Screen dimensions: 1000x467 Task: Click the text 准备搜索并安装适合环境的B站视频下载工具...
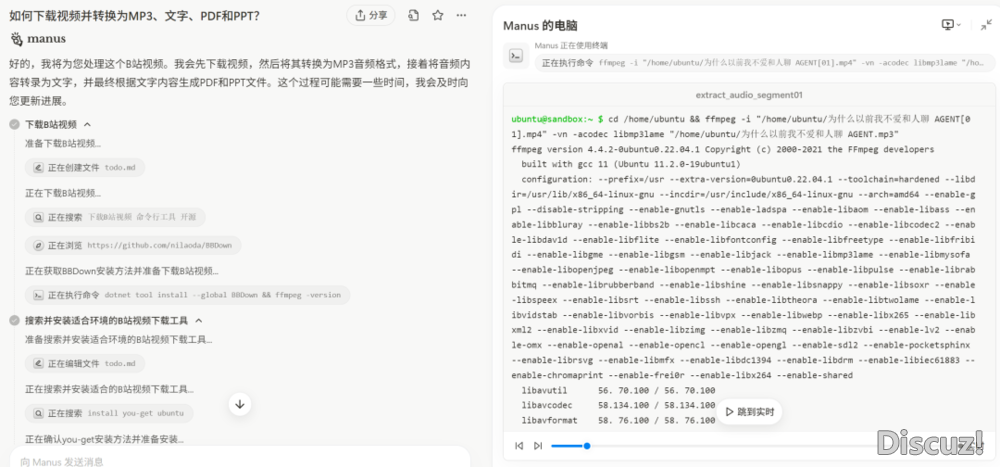(x=119, y=339)
